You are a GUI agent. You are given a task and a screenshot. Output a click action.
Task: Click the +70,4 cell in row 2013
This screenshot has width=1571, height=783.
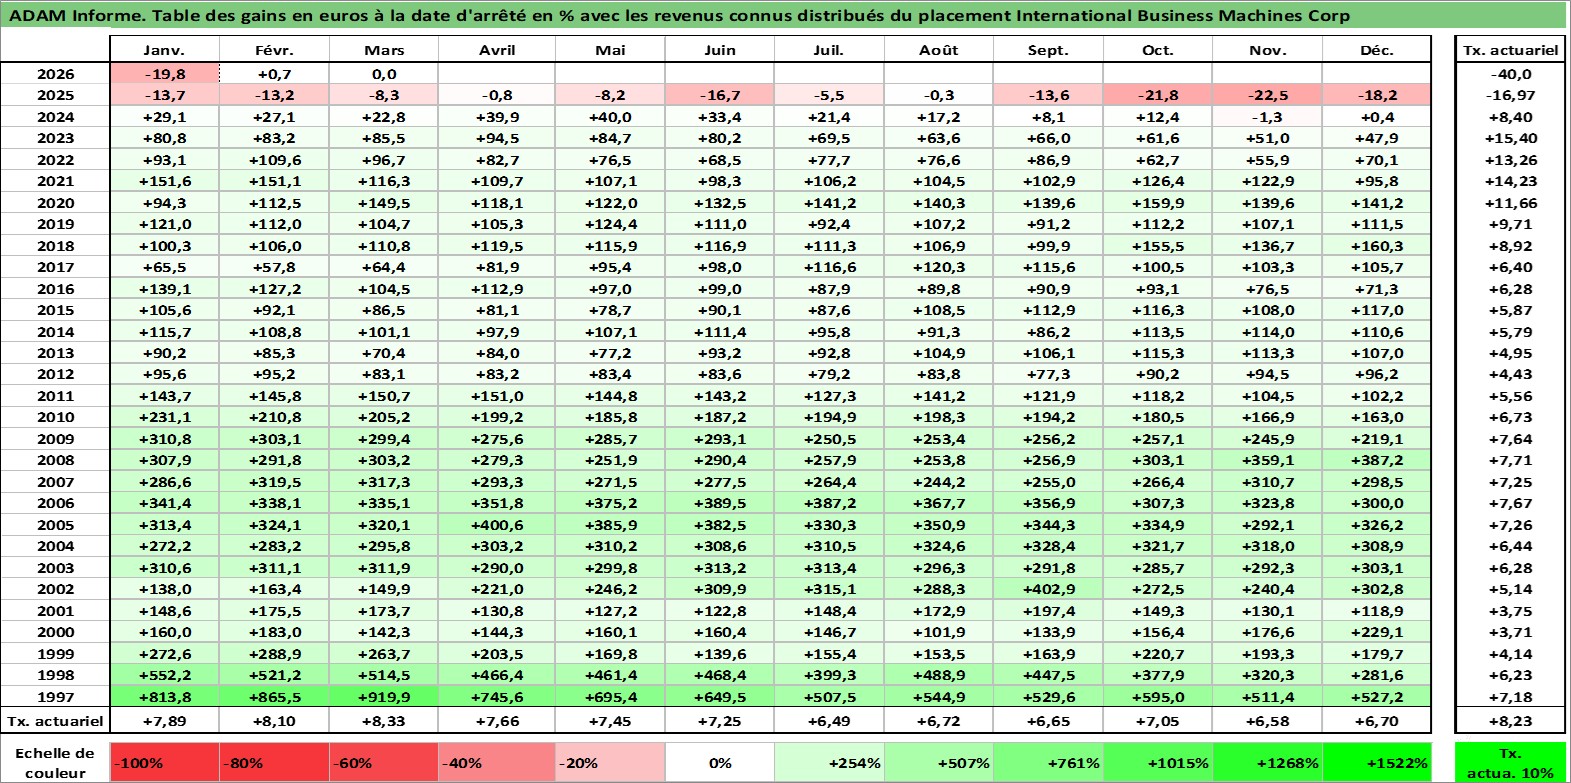384,353
